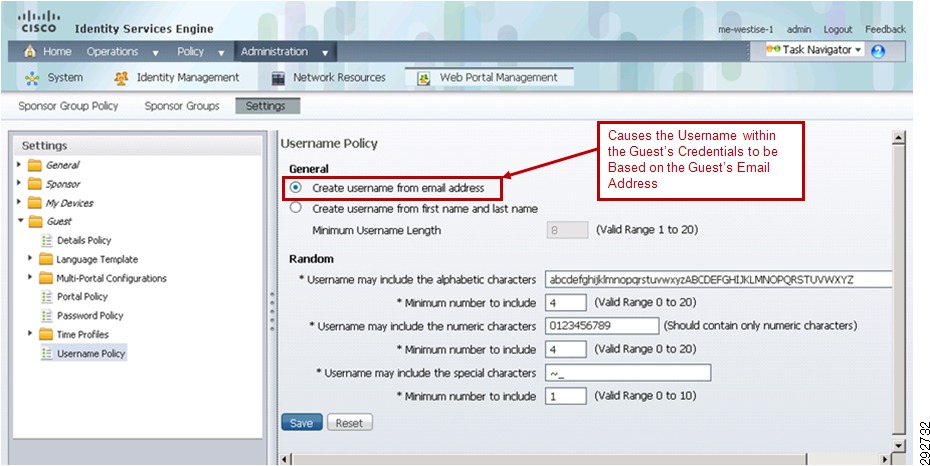The image size is (930, 466).
Task: Expand the Time Profiles node
Action: coord(31,334)
